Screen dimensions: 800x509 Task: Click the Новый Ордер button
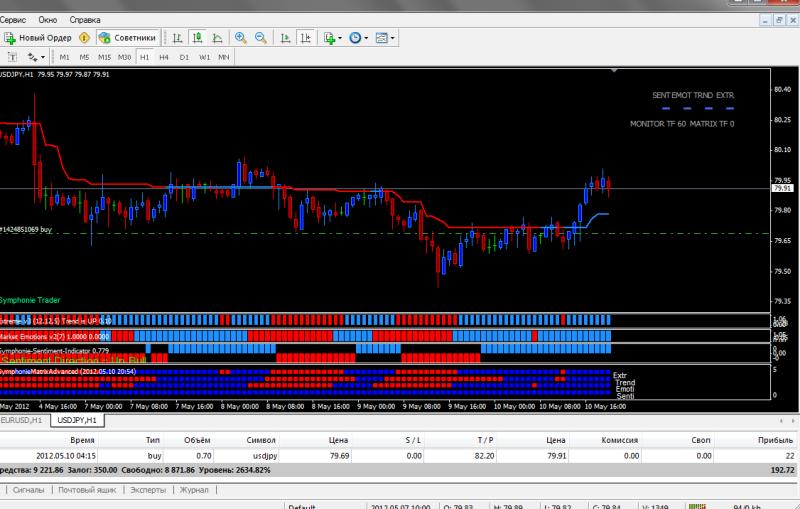(38, 38)
